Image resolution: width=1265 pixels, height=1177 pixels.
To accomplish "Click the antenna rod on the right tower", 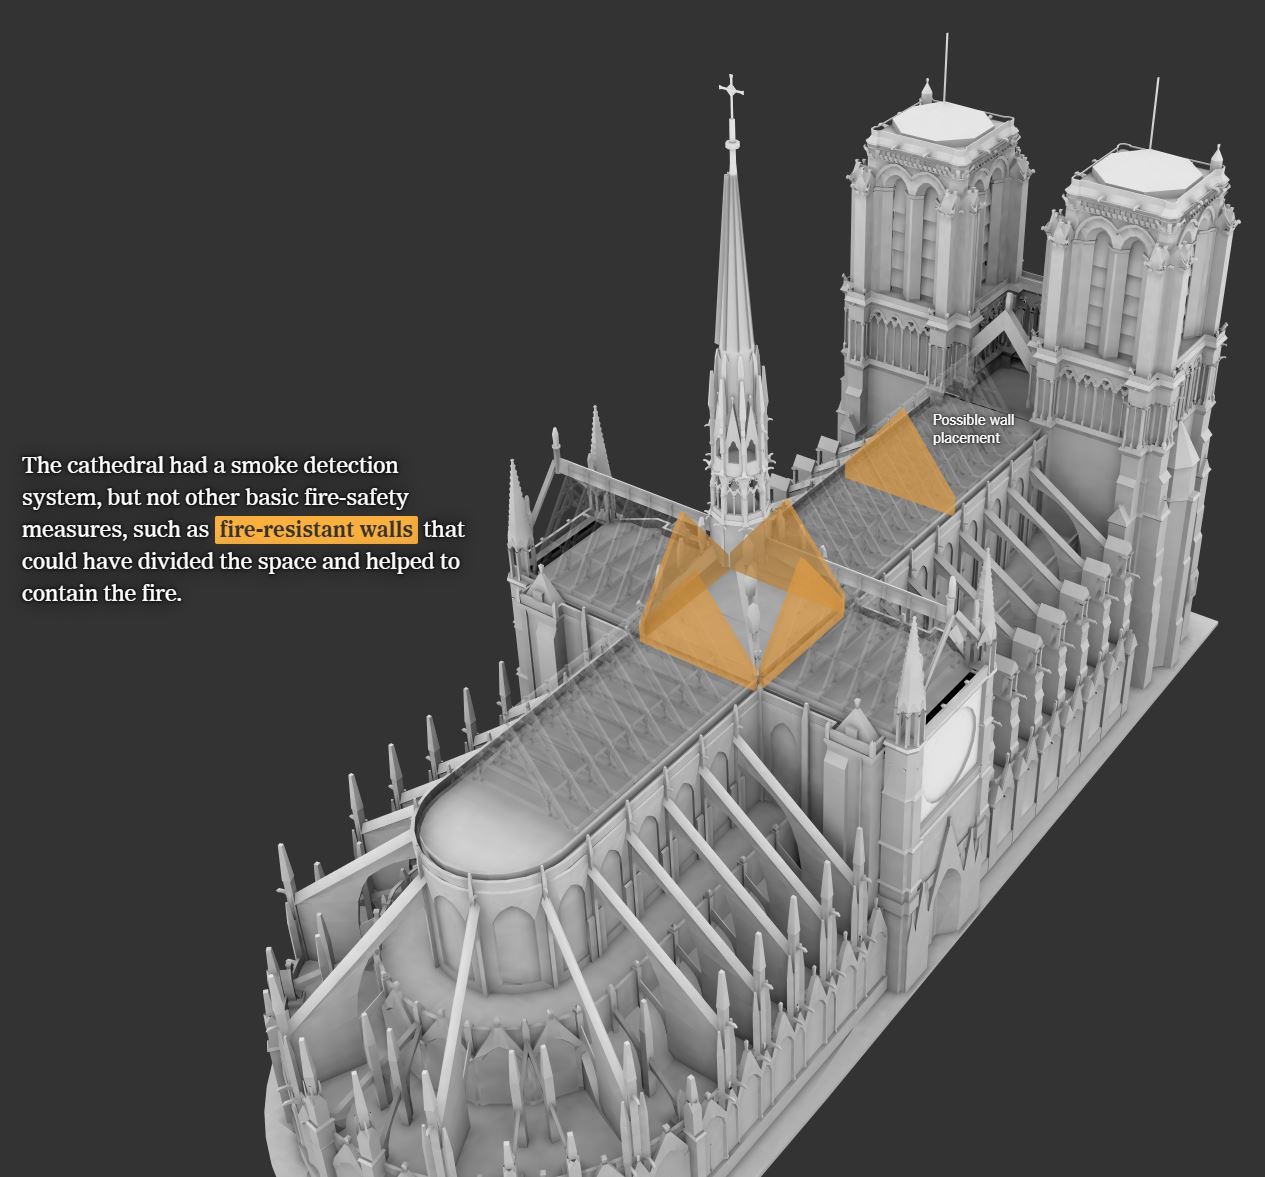I will coord(1155,112).
